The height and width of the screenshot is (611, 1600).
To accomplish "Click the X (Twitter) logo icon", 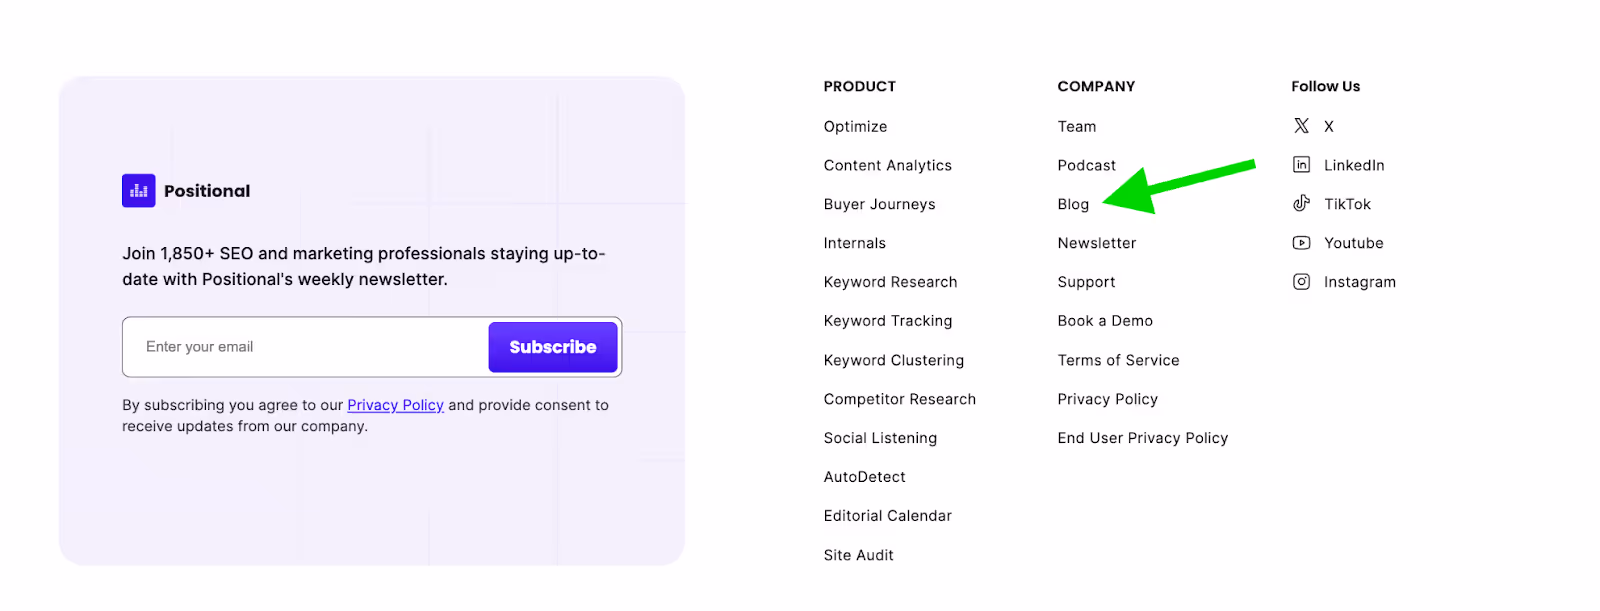I will click(1301, 126).
